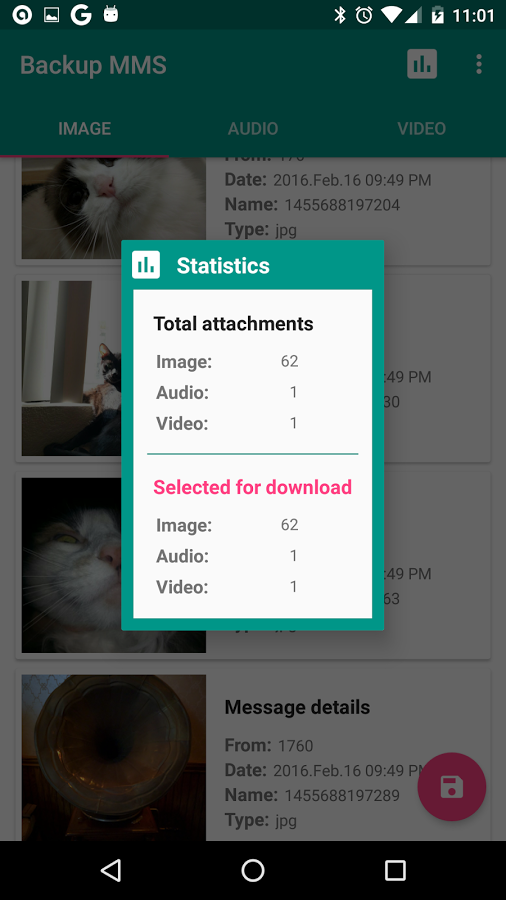Switch to the VIDEO tab
This screenshot has height=900, width=506.
click(422, 128)
